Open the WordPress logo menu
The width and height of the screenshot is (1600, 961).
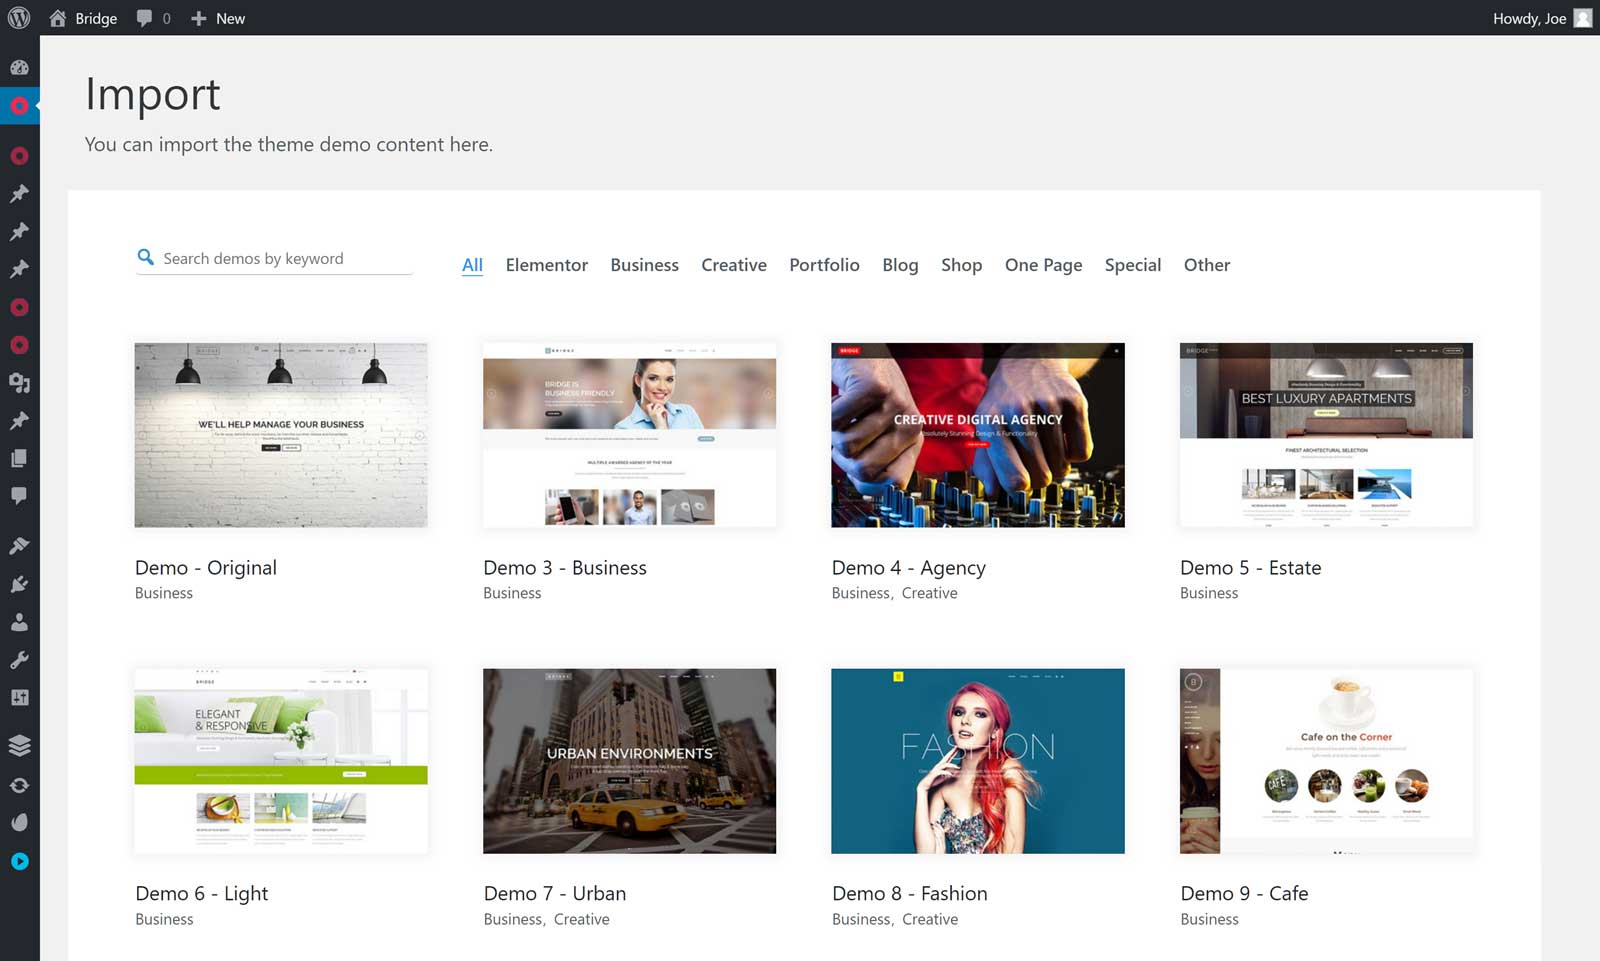point(19,18)
